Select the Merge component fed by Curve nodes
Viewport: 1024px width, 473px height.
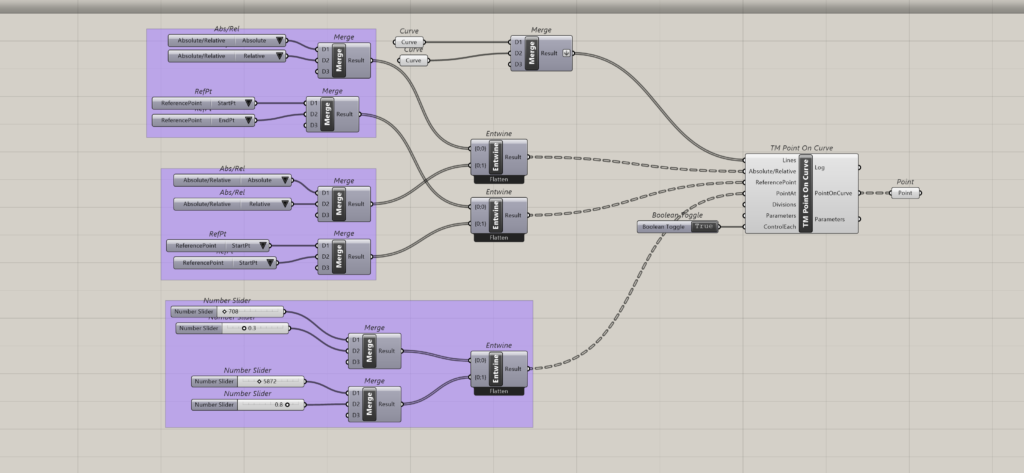point(532,53)
